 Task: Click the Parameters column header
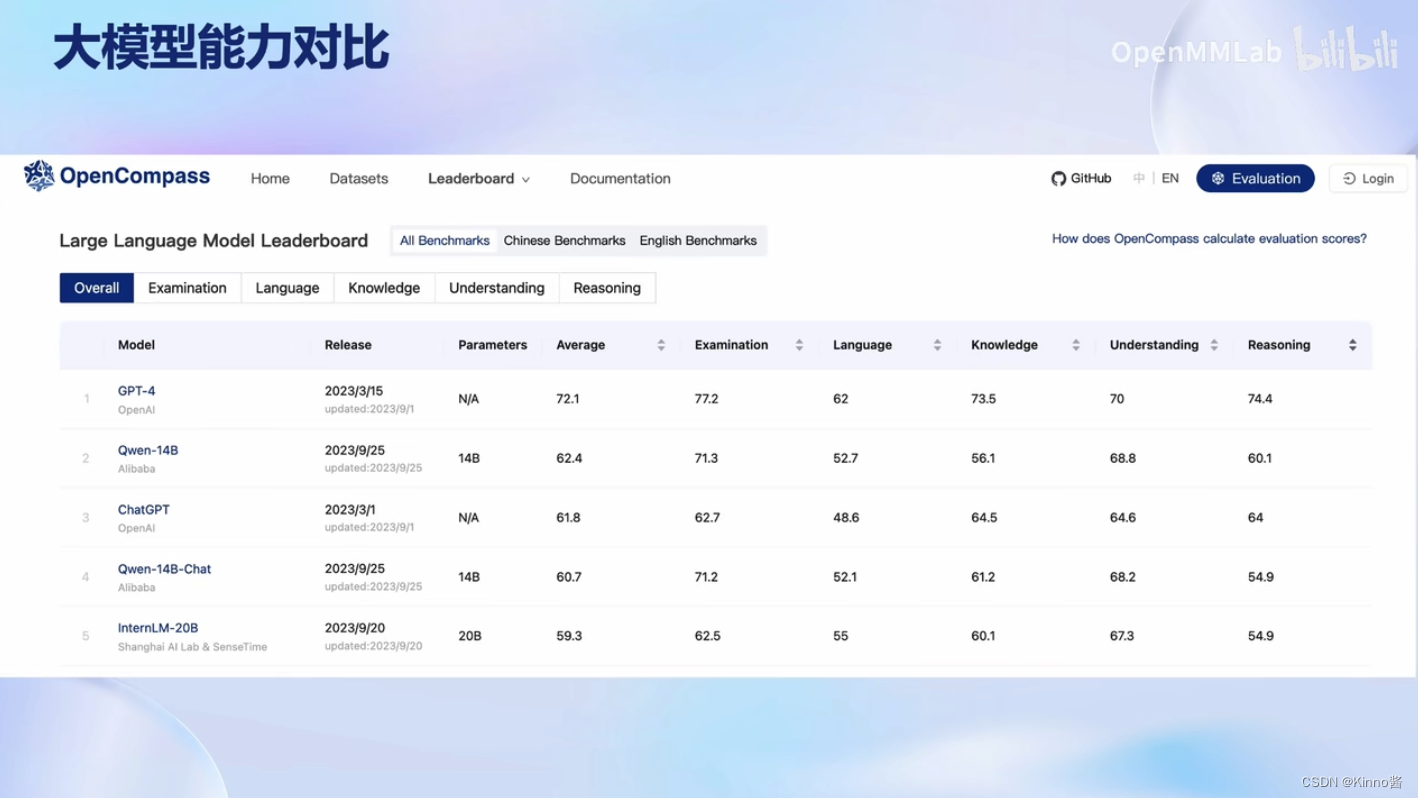pyautogui.click(x=492, y=345)
